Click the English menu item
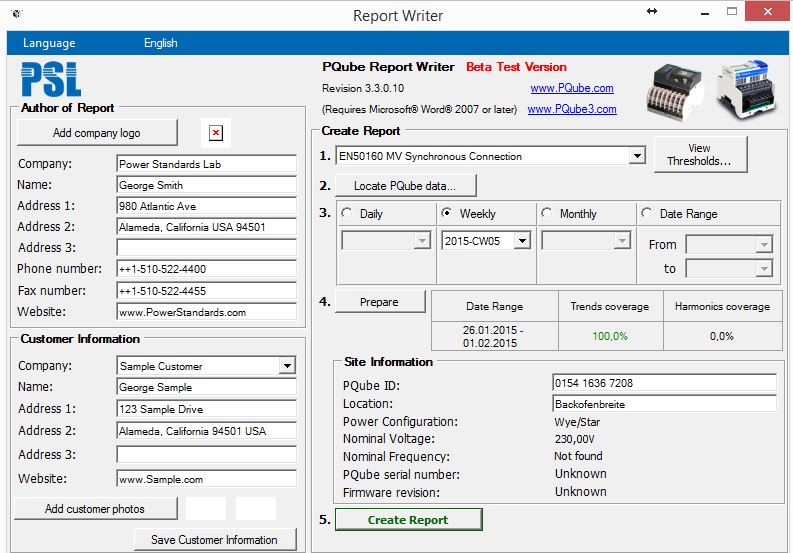The width and height of the screenshot is (793, 553). (160, 43)
